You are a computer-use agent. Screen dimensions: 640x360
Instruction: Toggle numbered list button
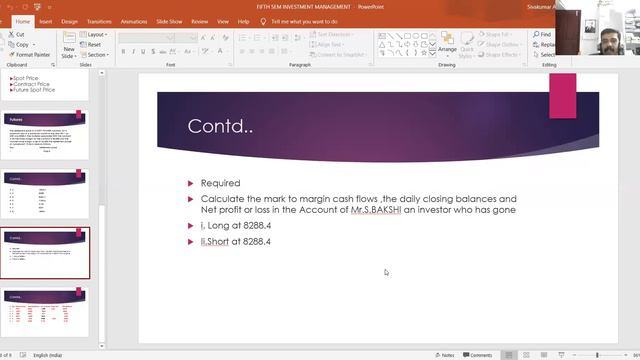pyautogui.click(x=258, y=38)
